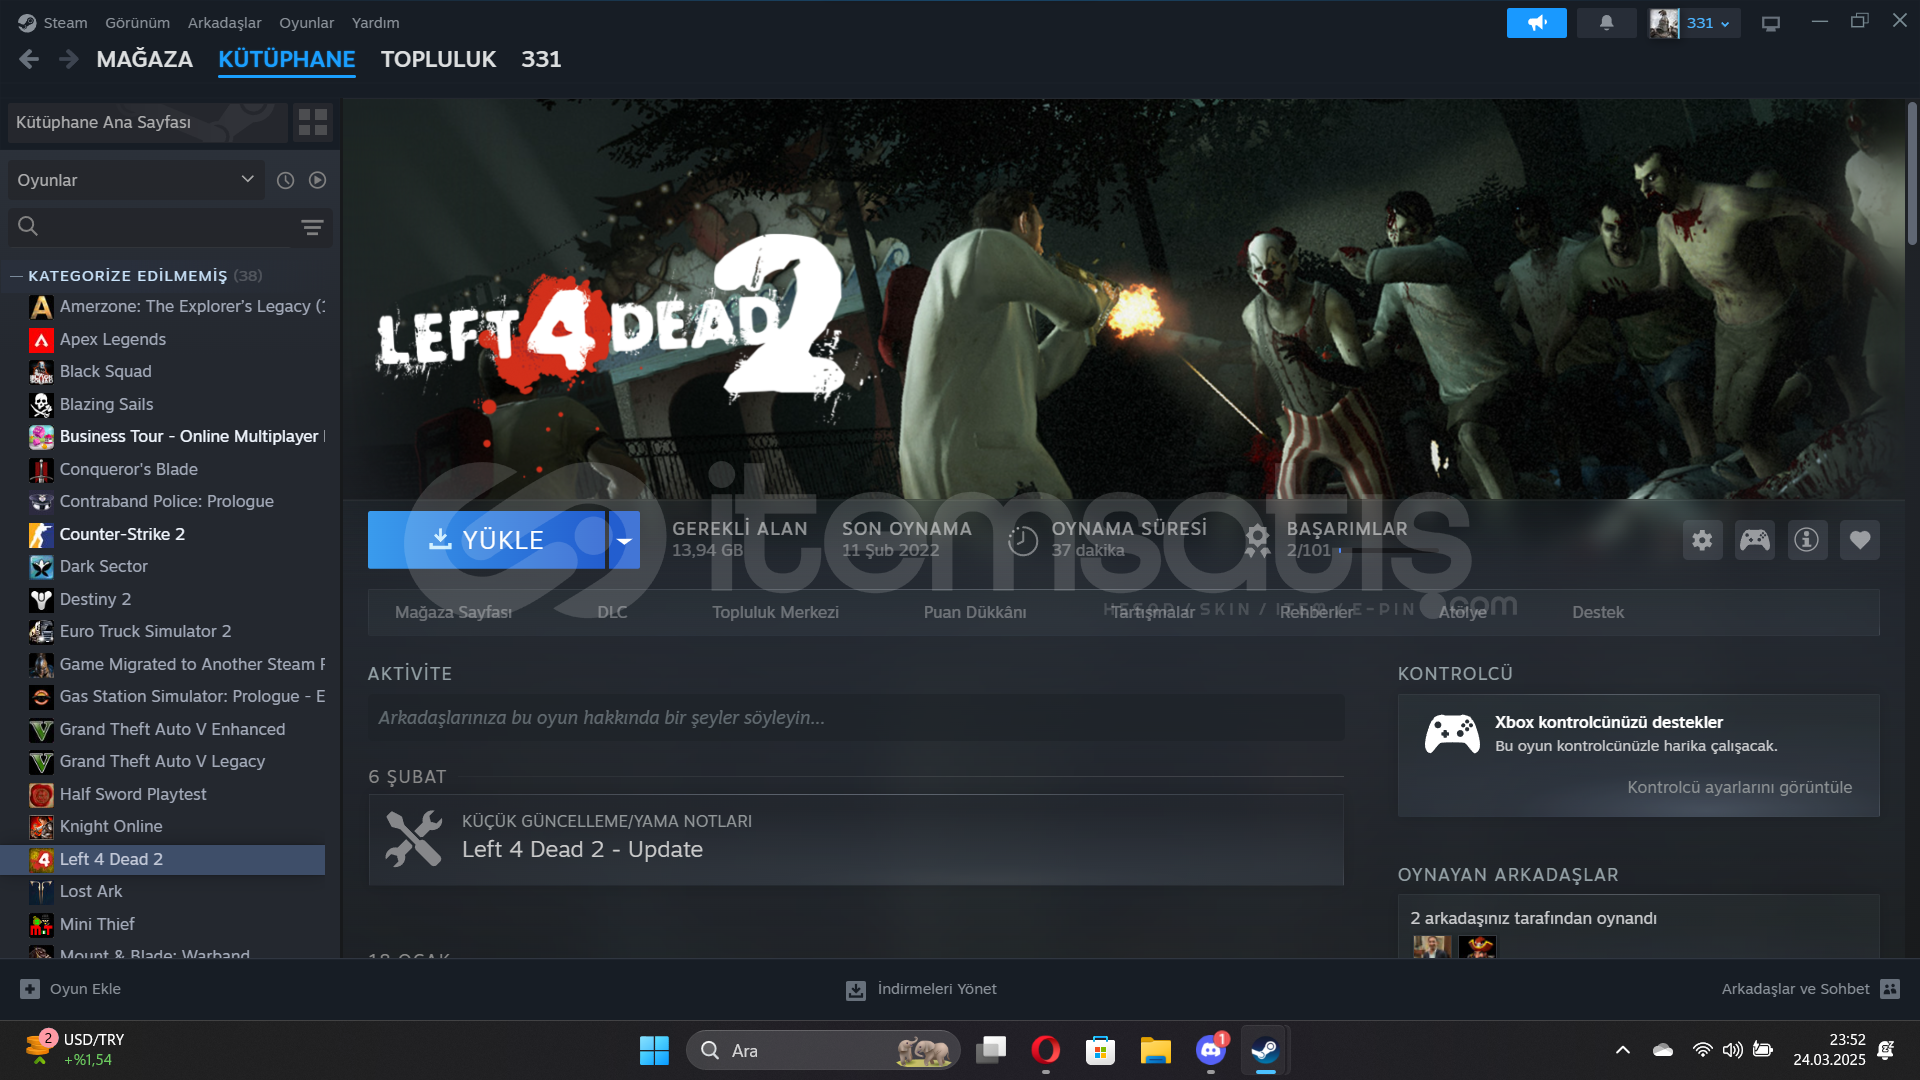The image size is (1920, 1080).
Task: Click the back navigation arrow
Action: tap(29, 60)
